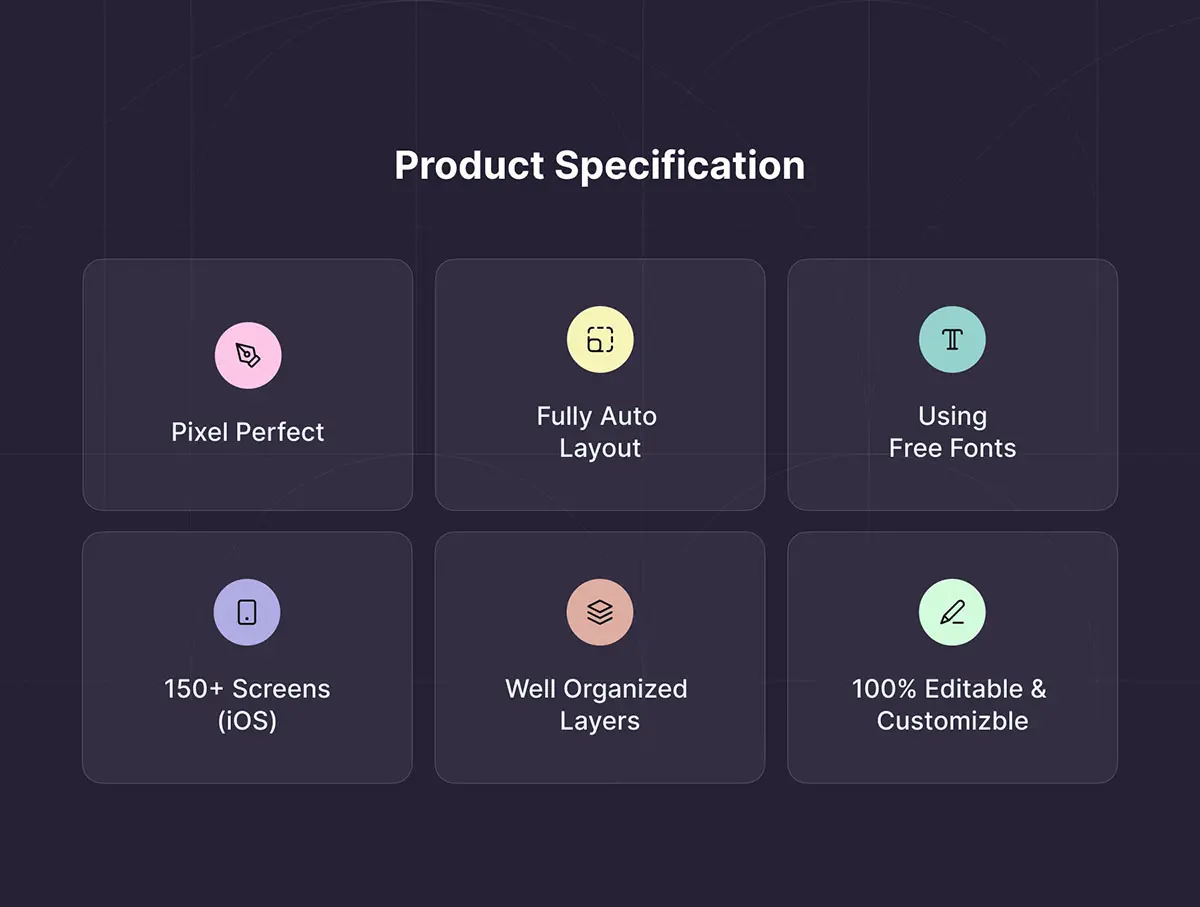The width and height of the screenshot is (1200, 907).
Task: Click the 'Product Specification' heading
Action: (600, 165)
